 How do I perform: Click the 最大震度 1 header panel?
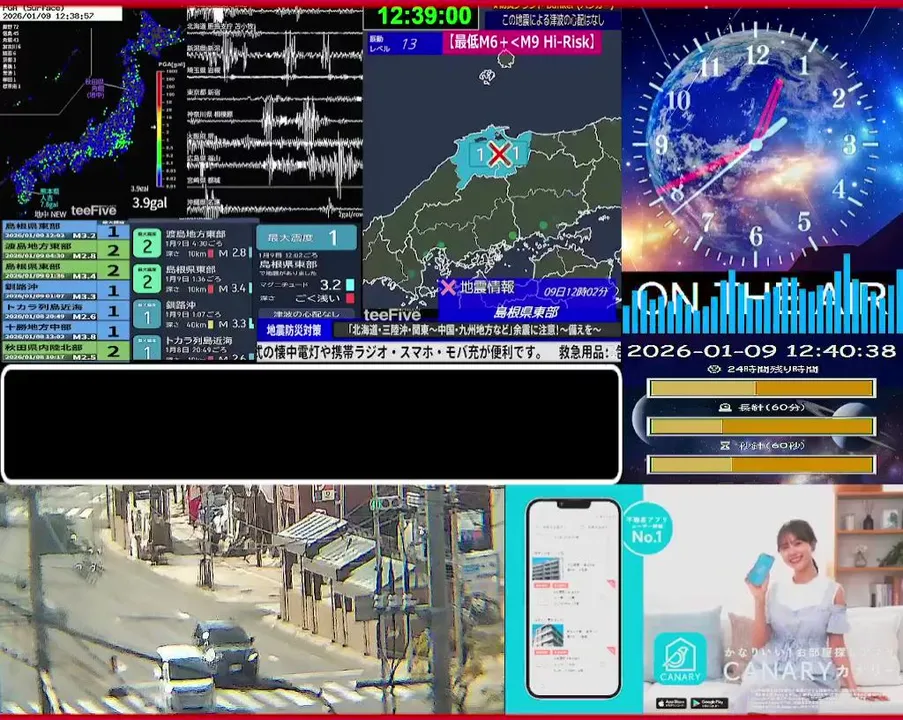pyautogui.click(x=306, y=237)
